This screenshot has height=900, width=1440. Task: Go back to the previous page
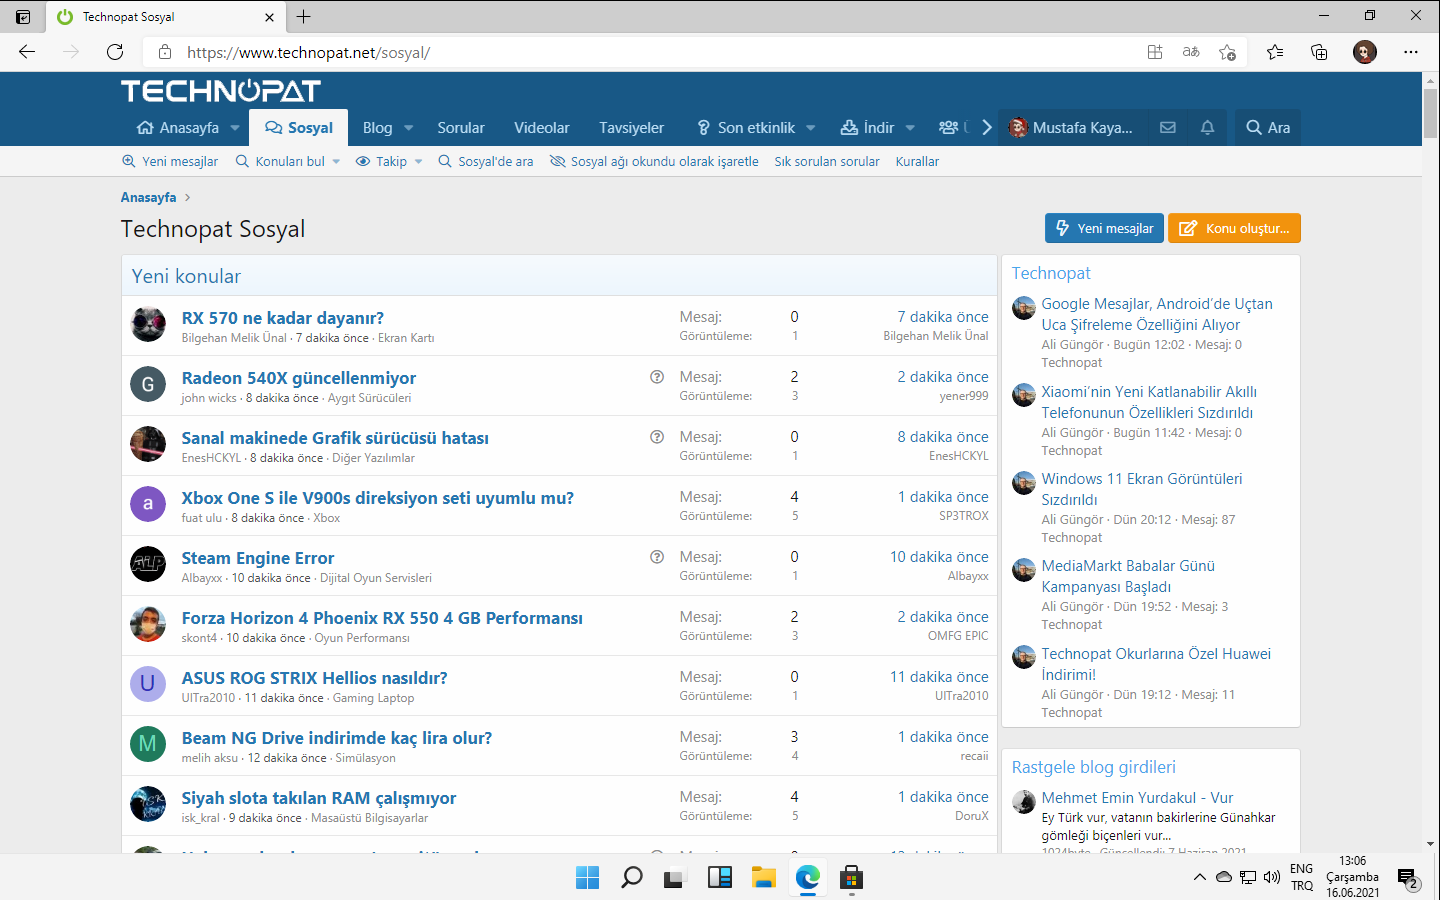click(x=27, y=52)
